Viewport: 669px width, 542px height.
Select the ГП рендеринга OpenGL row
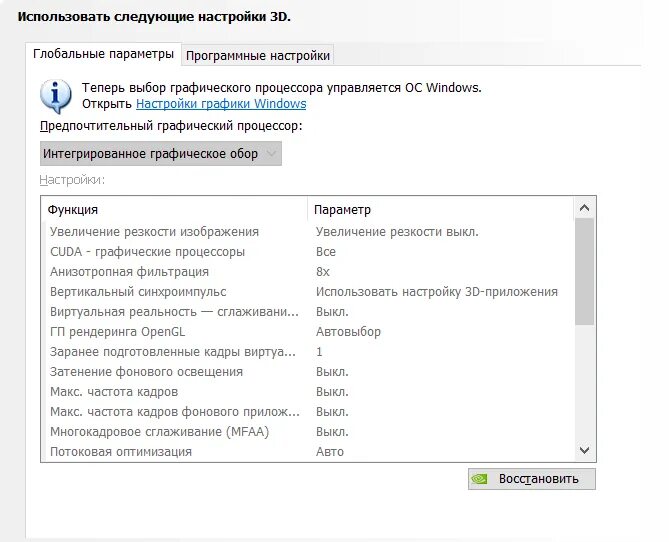point(308,332)
